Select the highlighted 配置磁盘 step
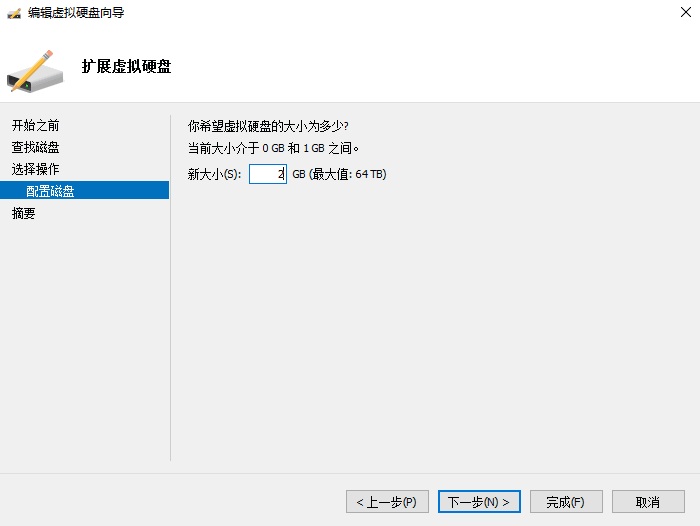The width and height of the screenshot is (700, 526). [x=84, y=191]
